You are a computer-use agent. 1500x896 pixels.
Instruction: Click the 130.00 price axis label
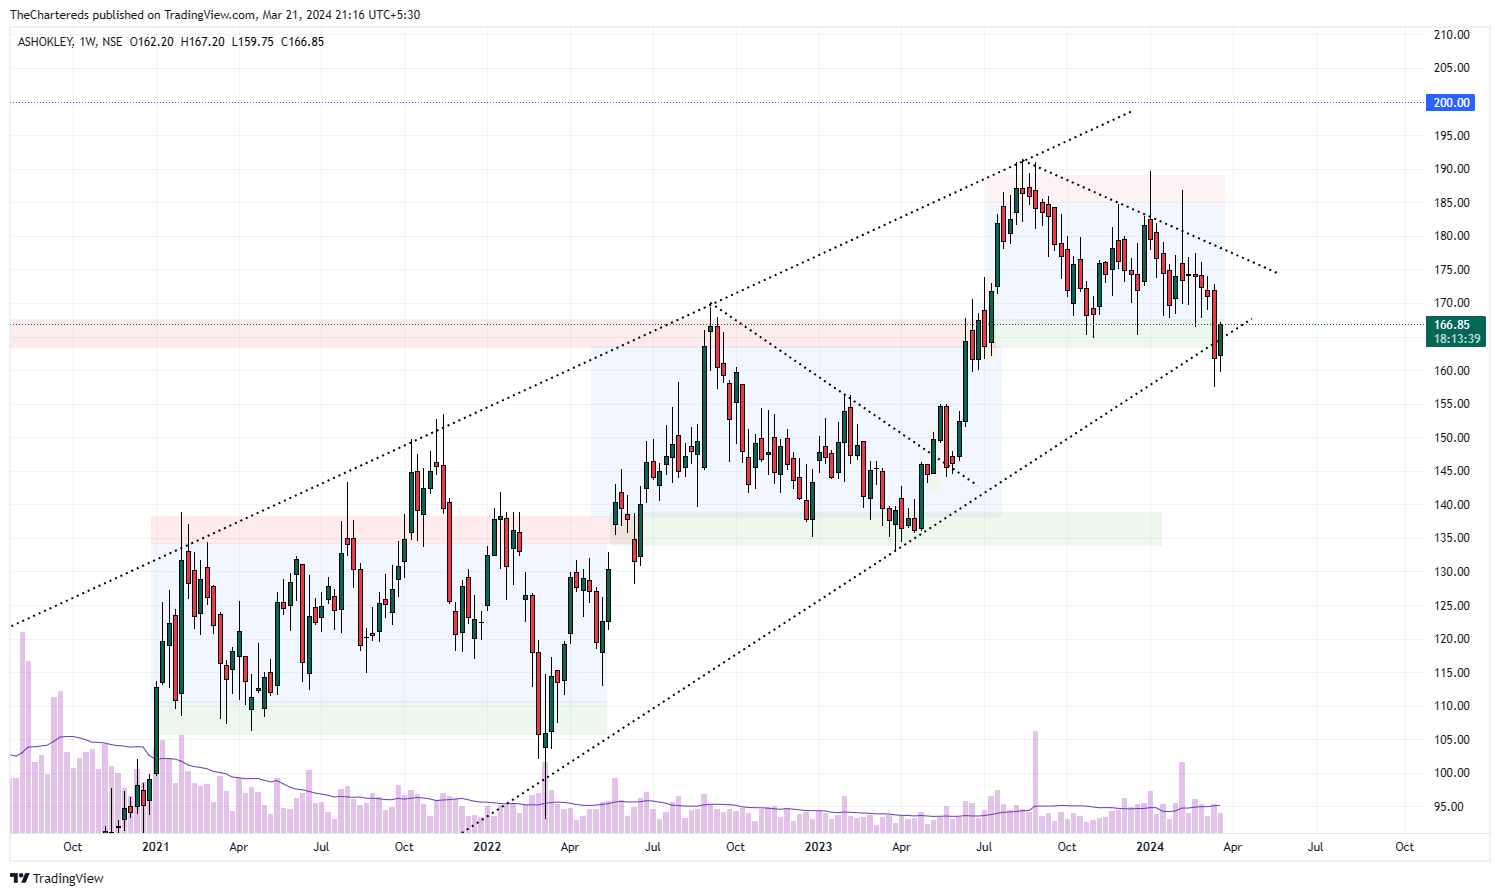coord(1452,572)
